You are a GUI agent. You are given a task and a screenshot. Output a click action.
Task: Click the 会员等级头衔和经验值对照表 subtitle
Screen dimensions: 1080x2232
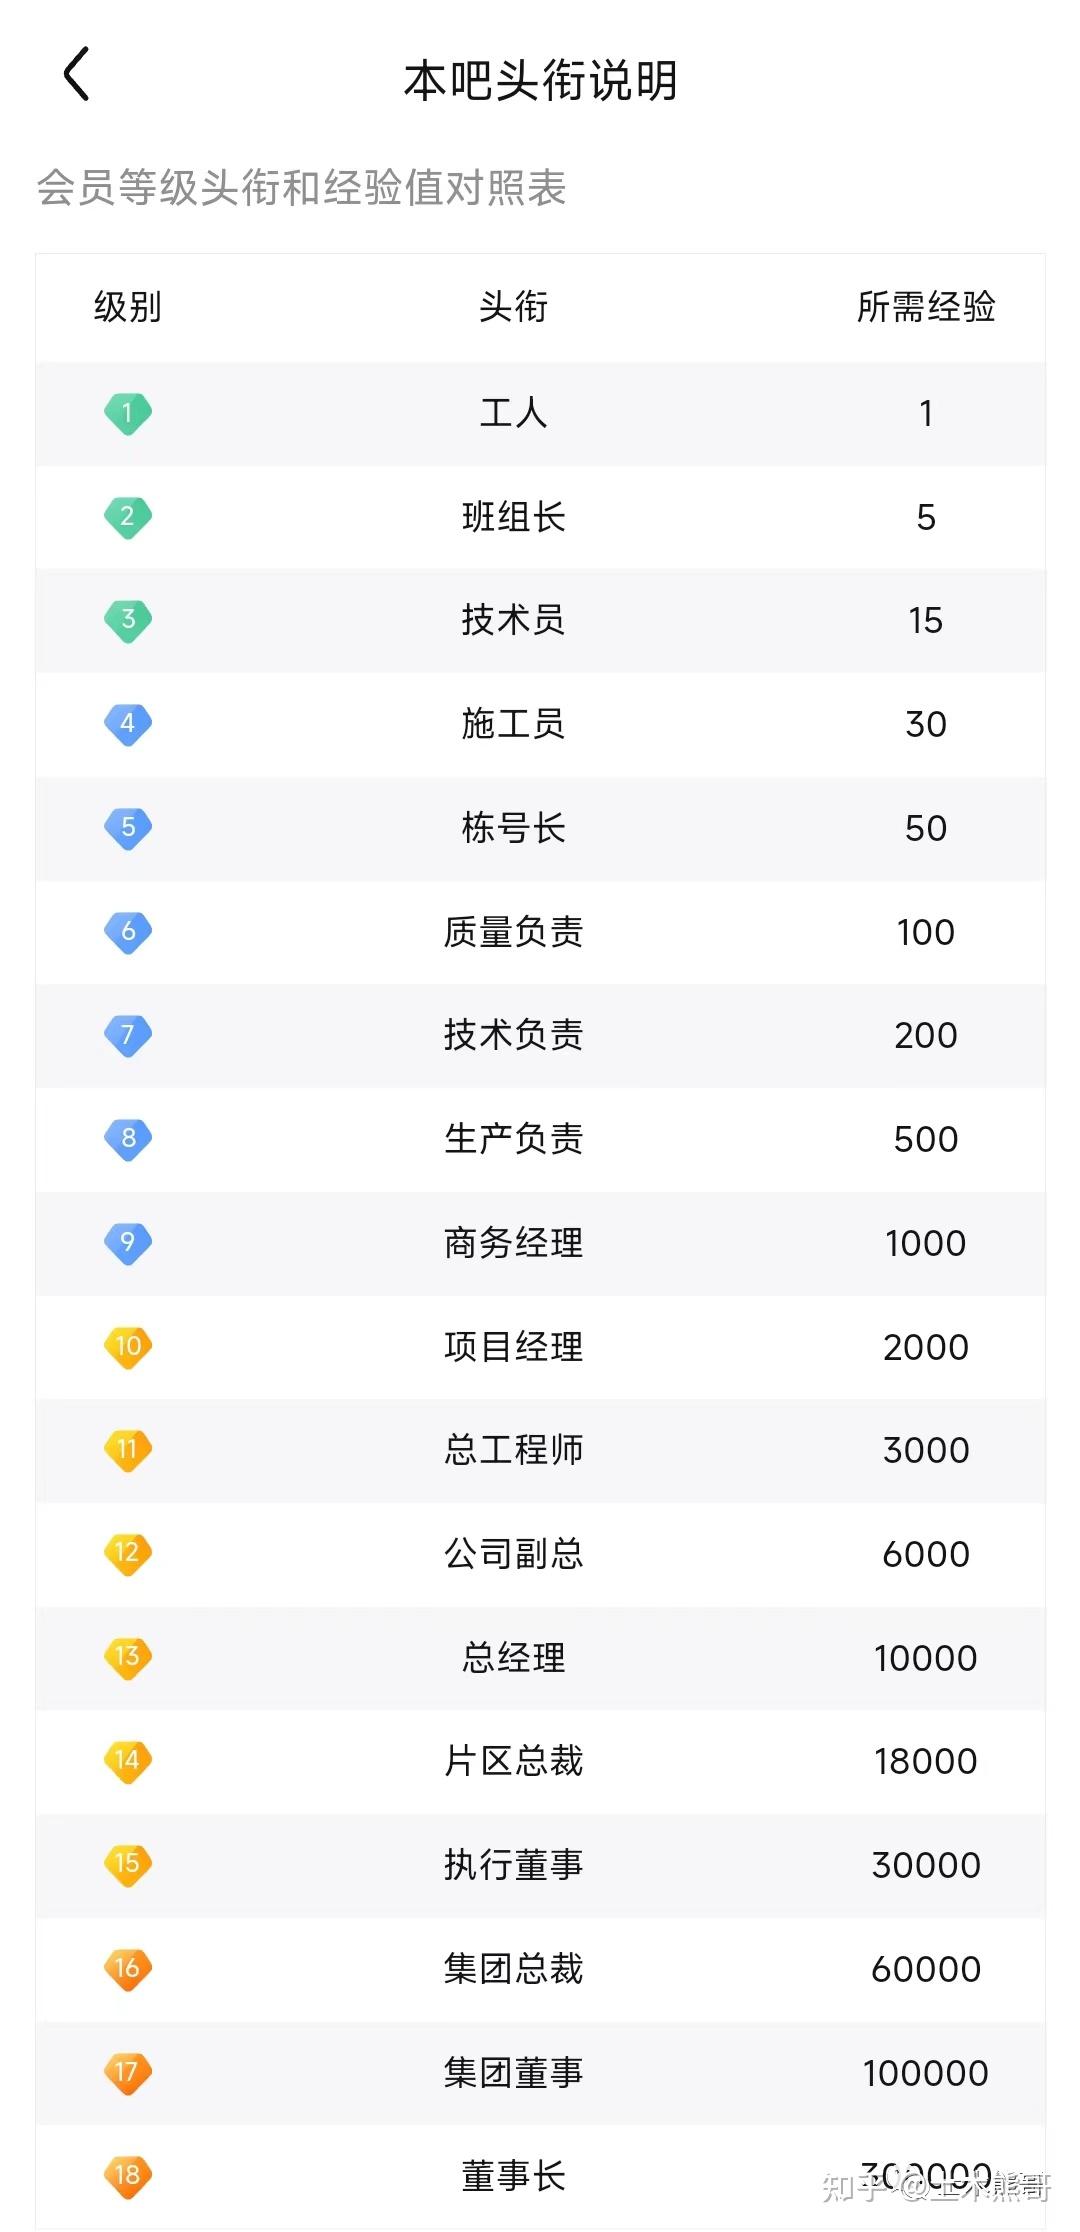point(301,188)
